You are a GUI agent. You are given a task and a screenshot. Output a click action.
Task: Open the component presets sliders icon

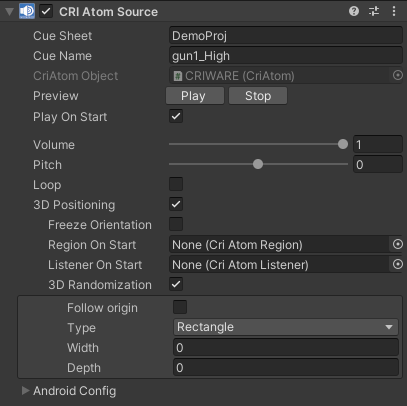pyautogui.click(x=374, y=11)
